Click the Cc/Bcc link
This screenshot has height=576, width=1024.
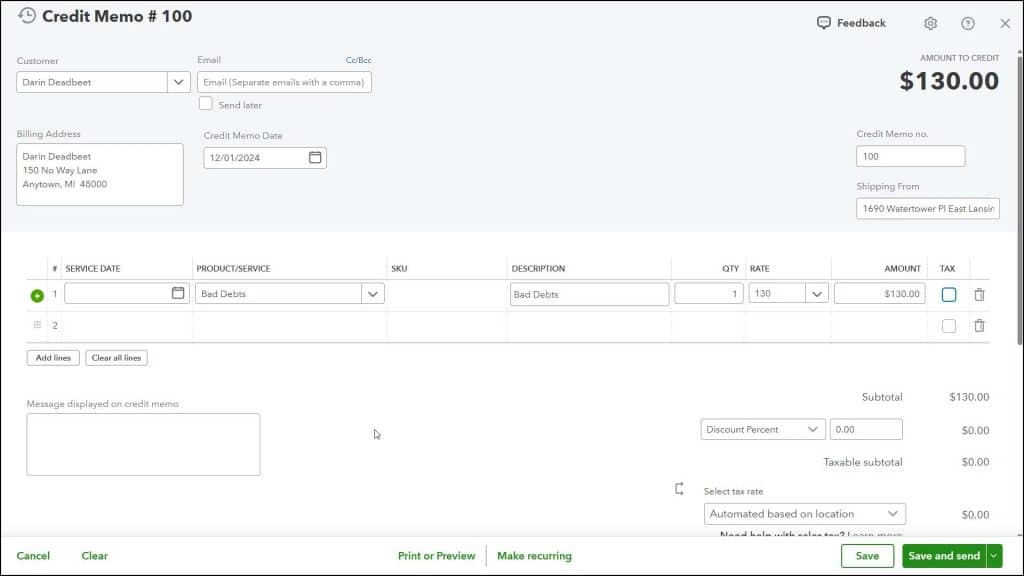(x=359, y=60)
